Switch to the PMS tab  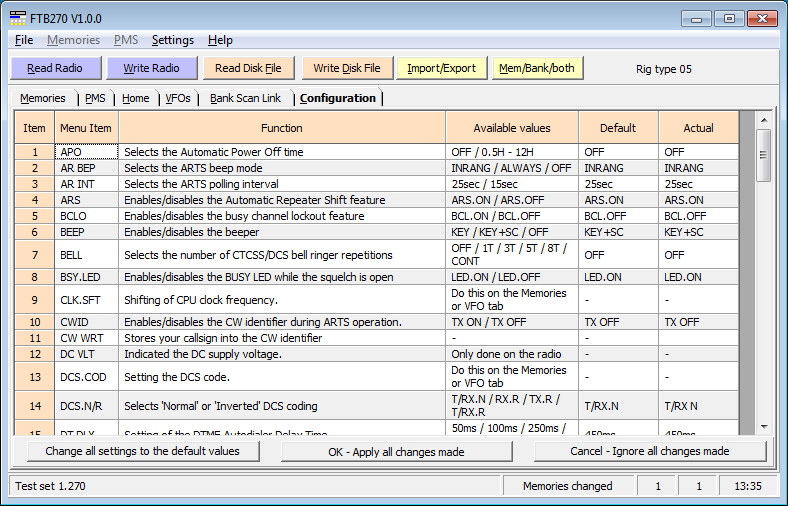95,98
